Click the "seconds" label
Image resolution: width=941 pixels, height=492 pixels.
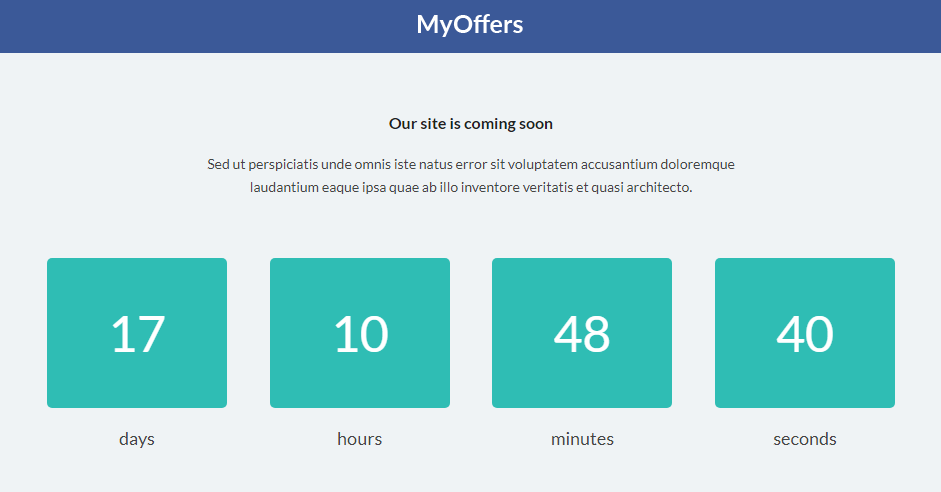click(805, 439)
